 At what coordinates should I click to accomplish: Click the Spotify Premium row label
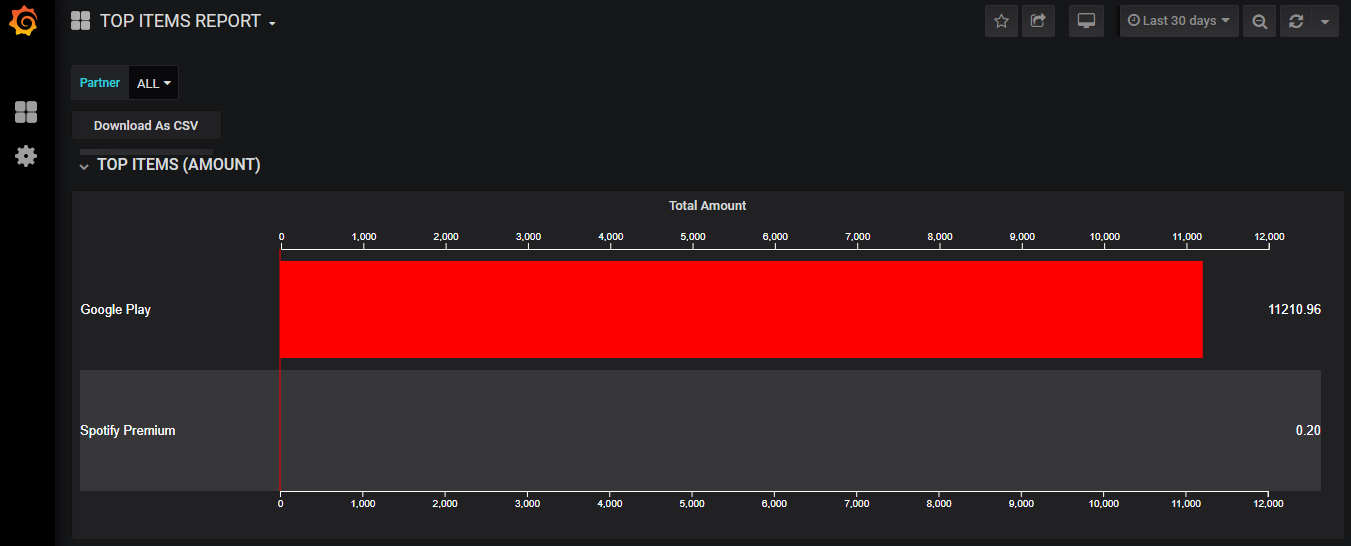coord(128,430)
